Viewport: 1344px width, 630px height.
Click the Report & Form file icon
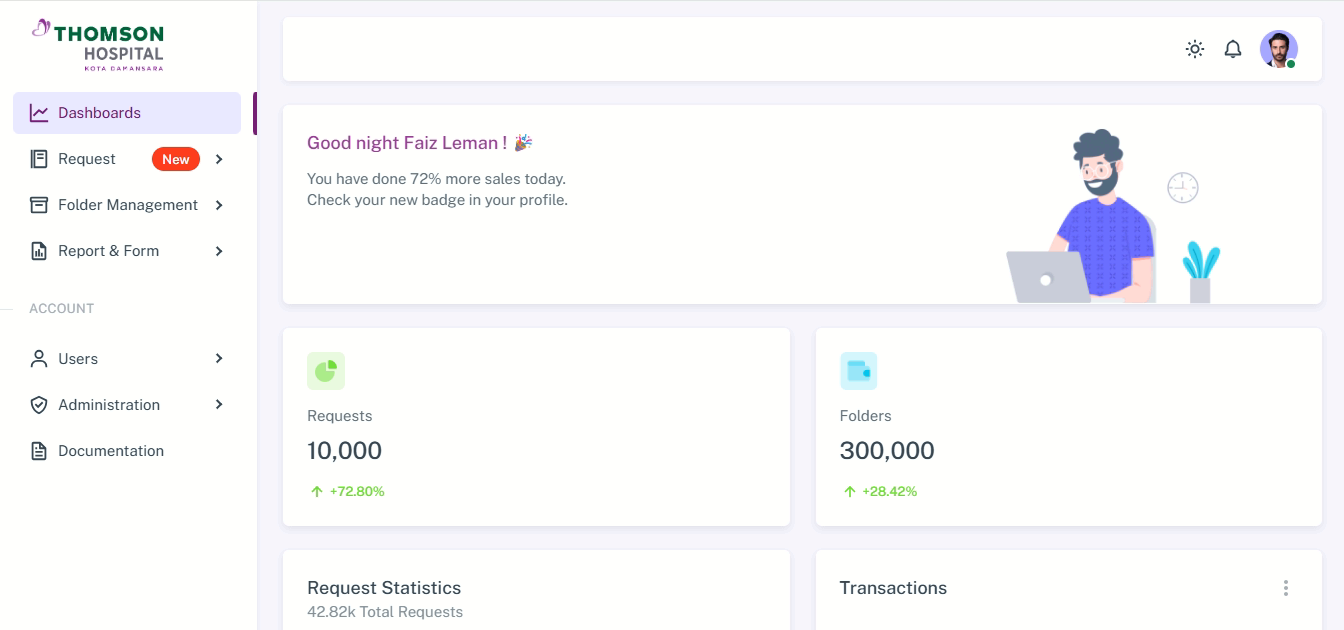click(x=39, y=251)
